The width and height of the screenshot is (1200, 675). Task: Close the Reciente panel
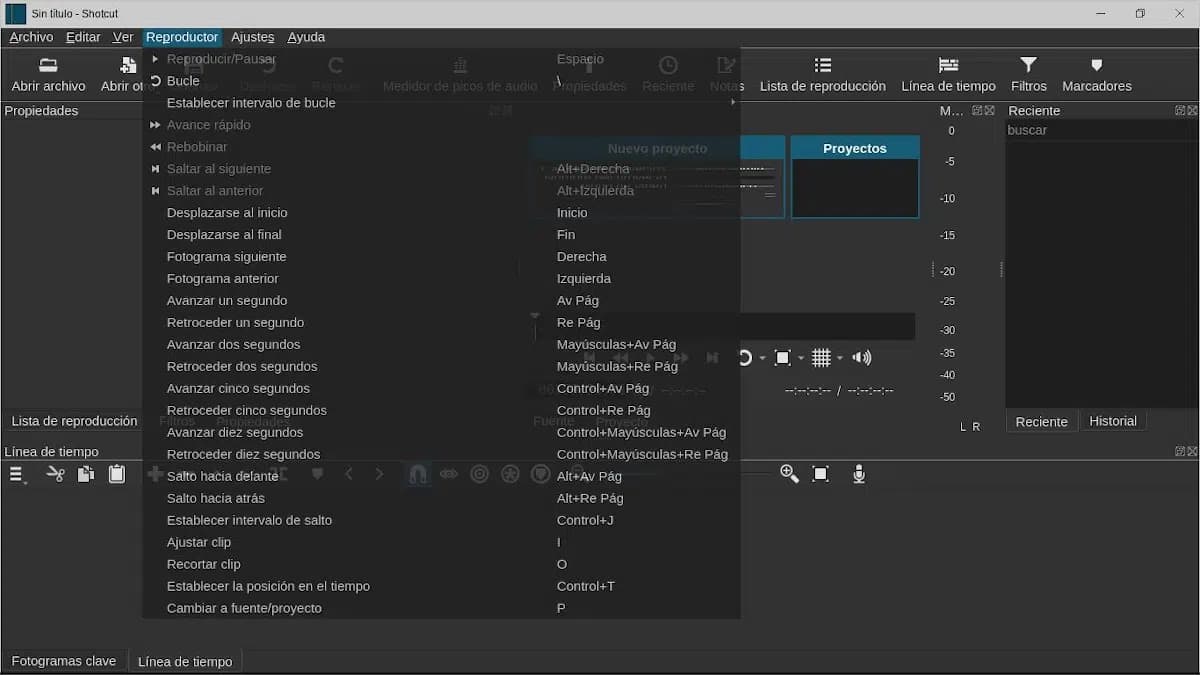click(x=1191, y=111)
